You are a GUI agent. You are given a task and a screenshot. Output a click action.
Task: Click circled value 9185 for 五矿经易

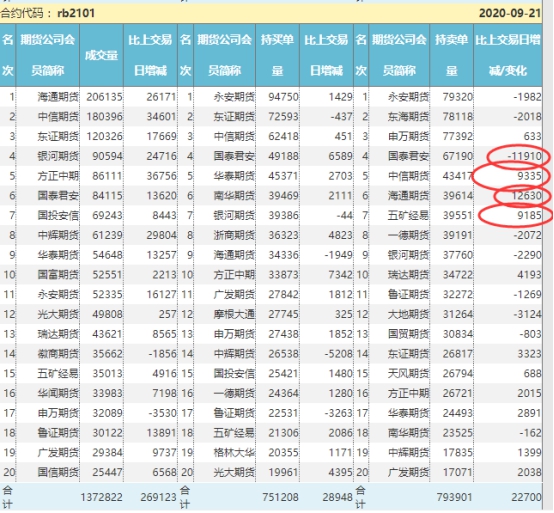(x=529, y=215)
